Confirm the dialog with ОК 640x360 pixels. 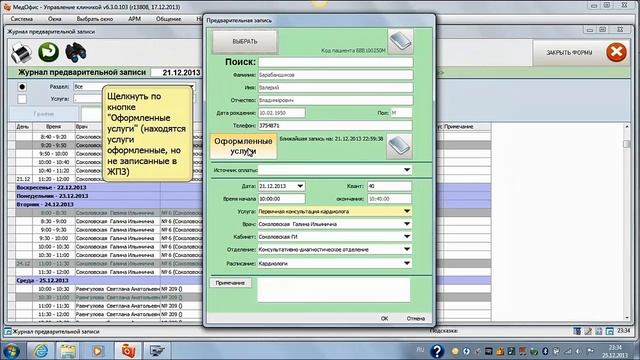(x=384, y=318)
